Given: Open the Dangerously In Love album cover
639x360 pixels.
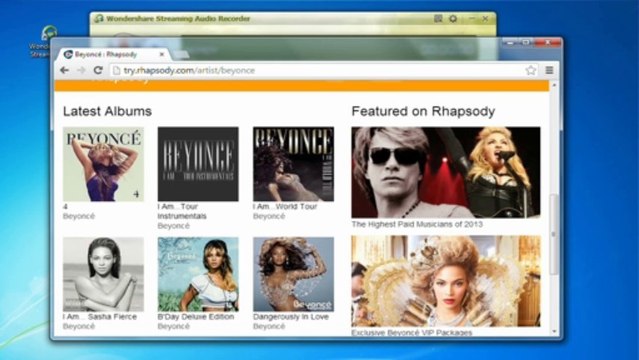Looking at the screenshot, I should point(293,274).
